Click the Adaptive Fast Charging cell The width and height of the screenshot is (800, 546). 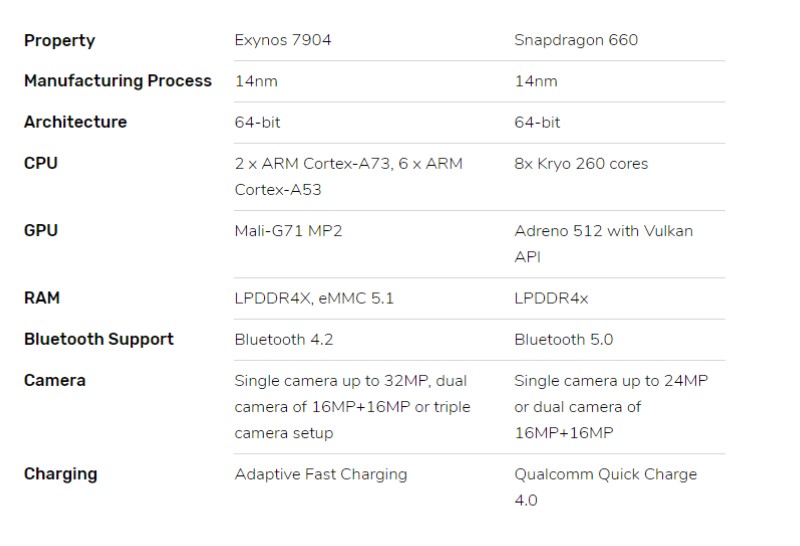coord(320,474)
